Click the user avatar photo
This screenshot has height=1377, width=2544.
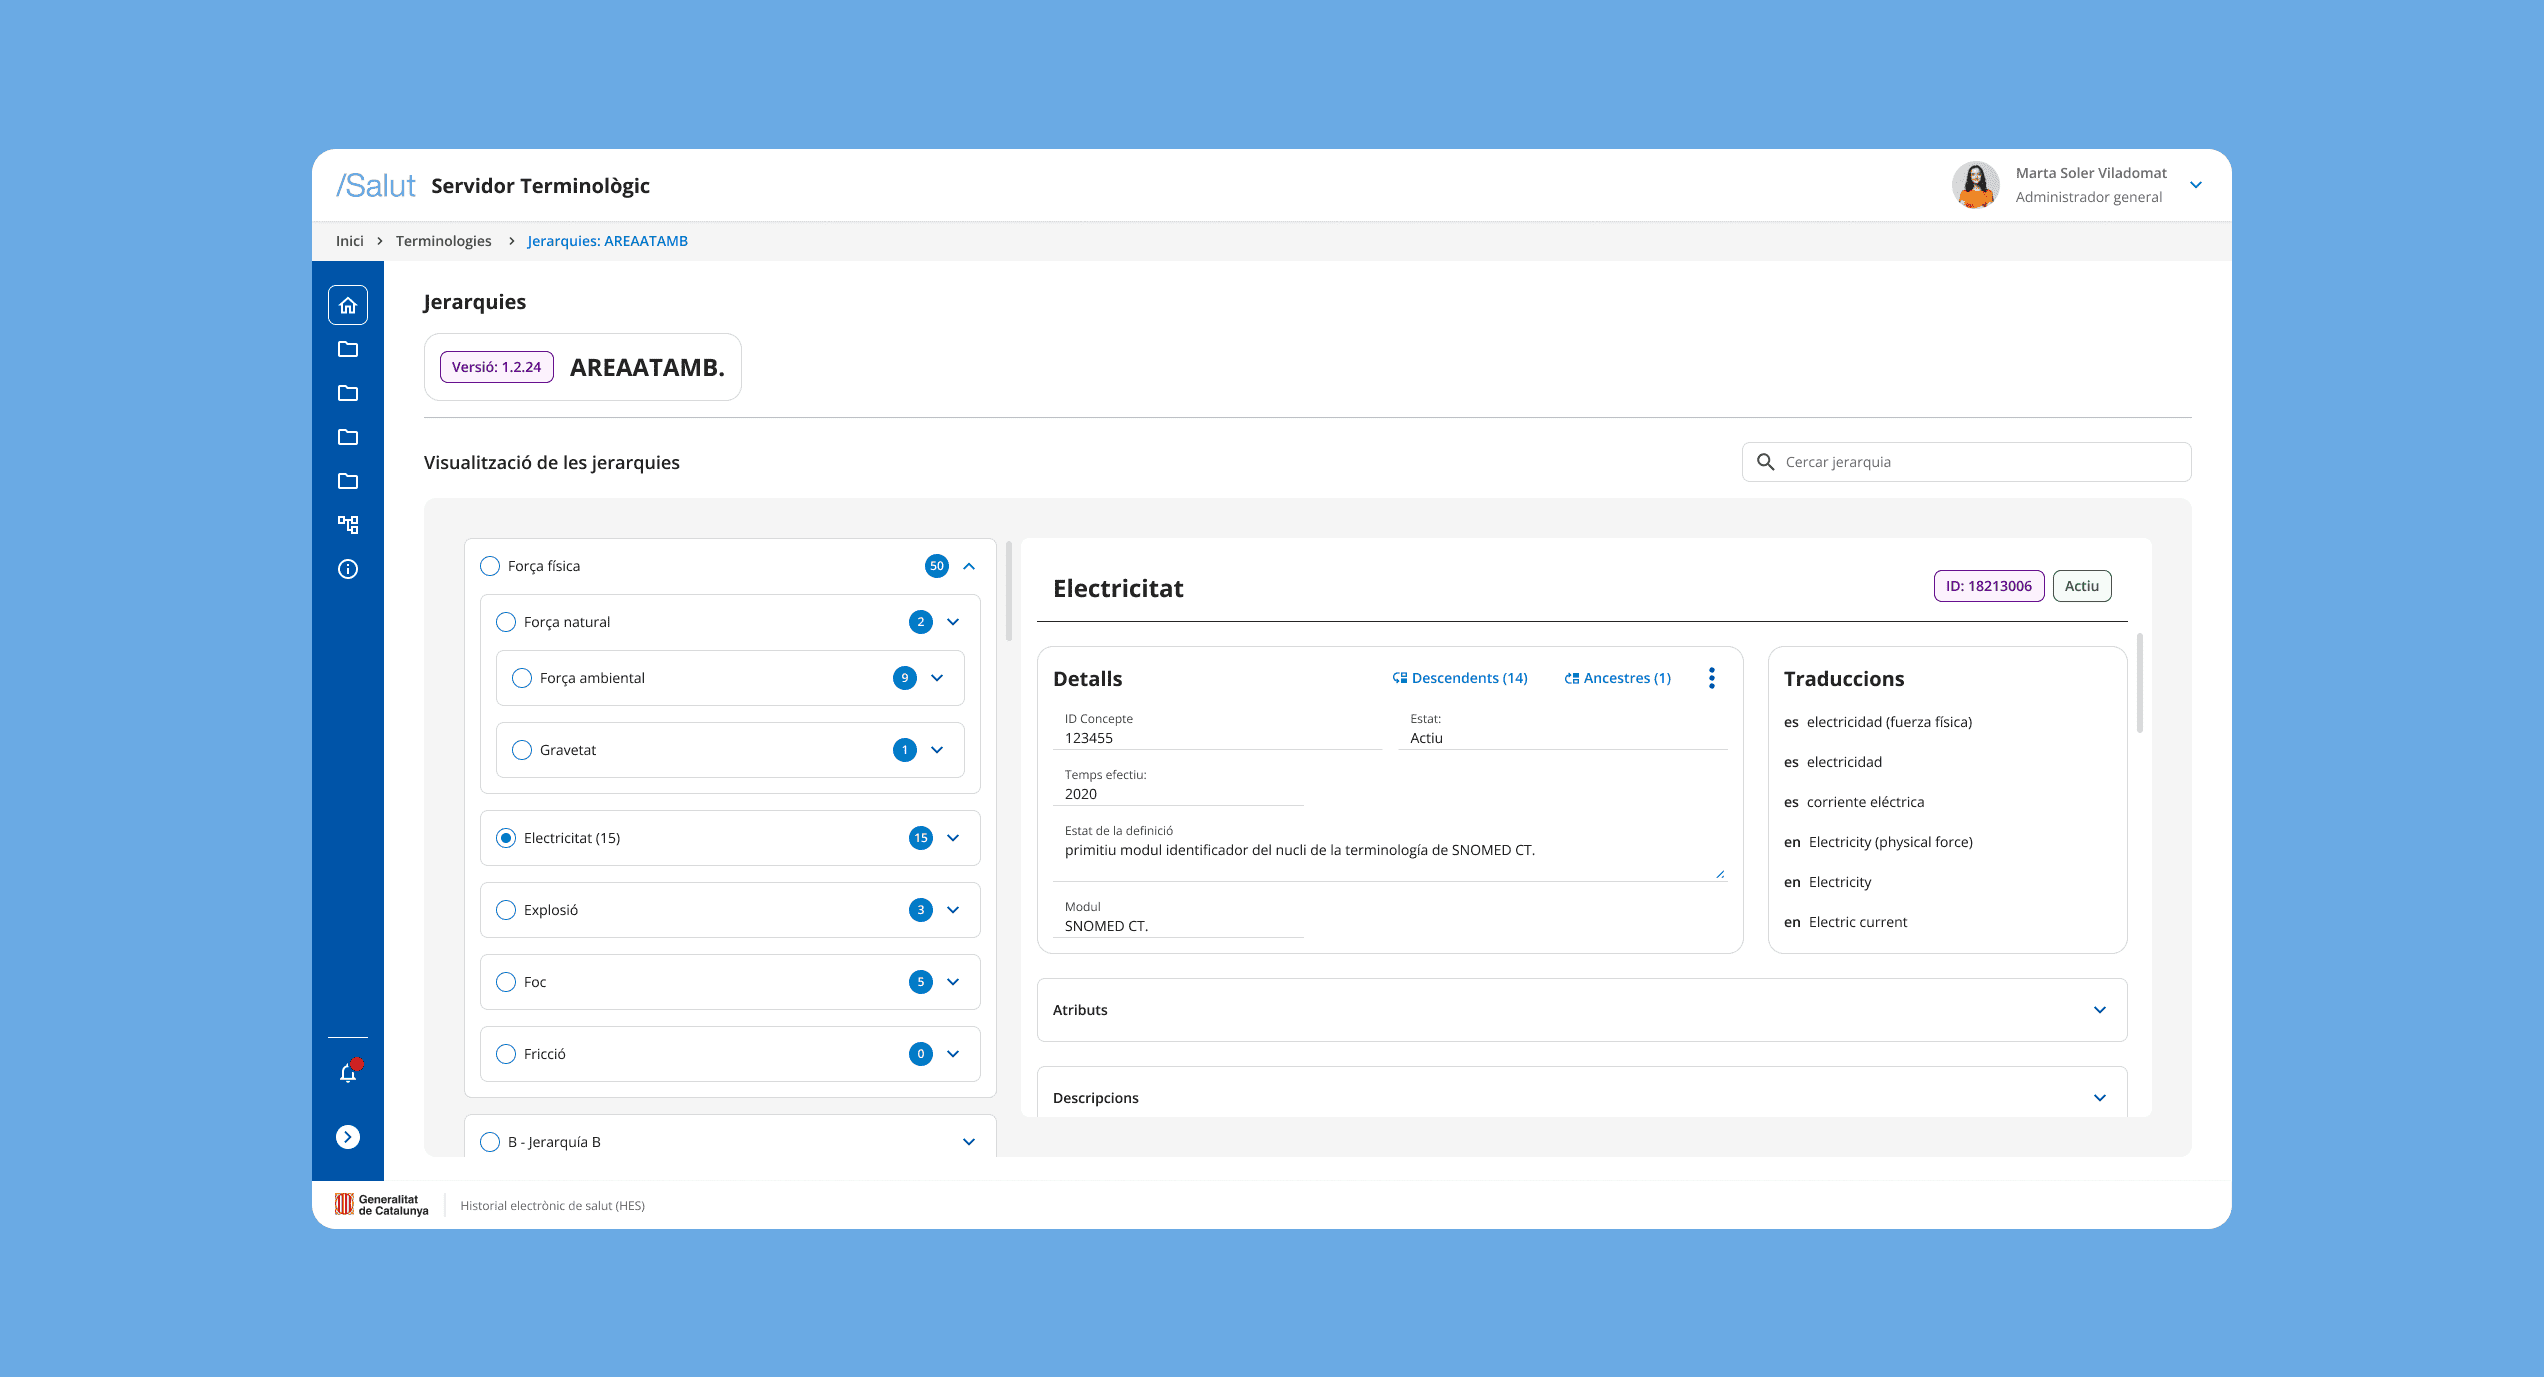(1975, 185)
